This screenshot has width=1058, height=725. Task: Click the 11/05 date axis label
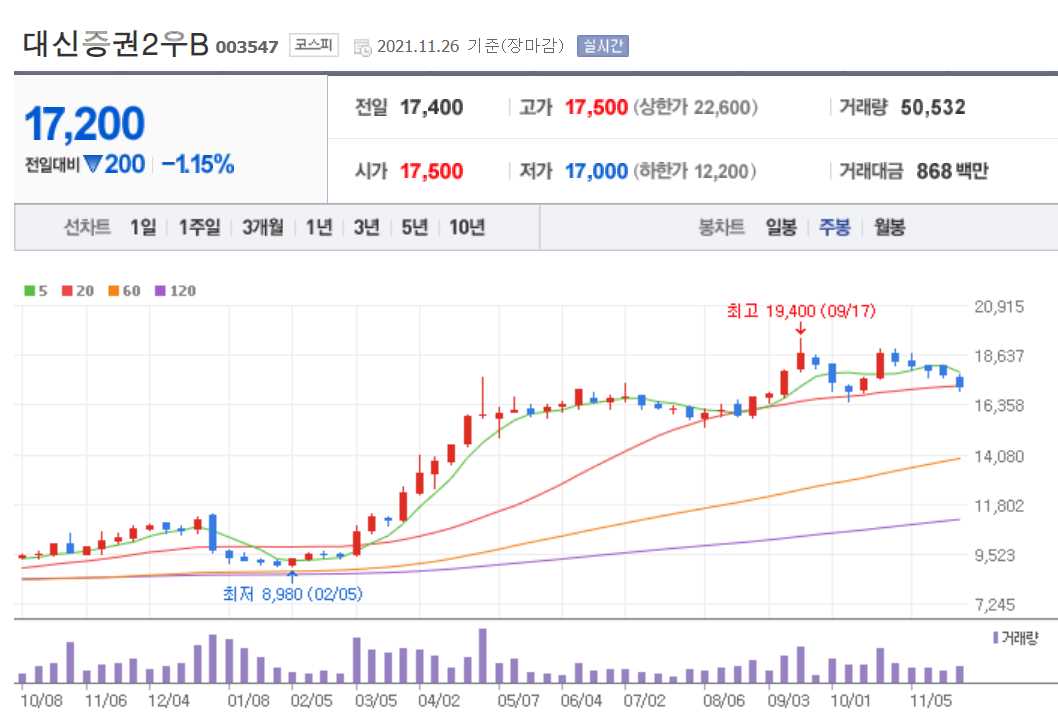930,701
